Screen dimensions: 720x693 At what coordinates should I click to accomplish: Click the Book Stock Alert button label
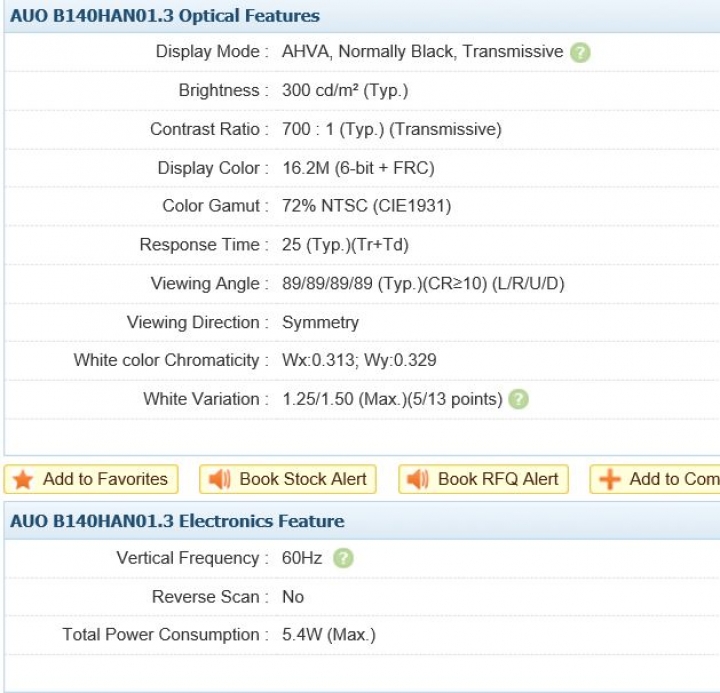coord(303,479)
